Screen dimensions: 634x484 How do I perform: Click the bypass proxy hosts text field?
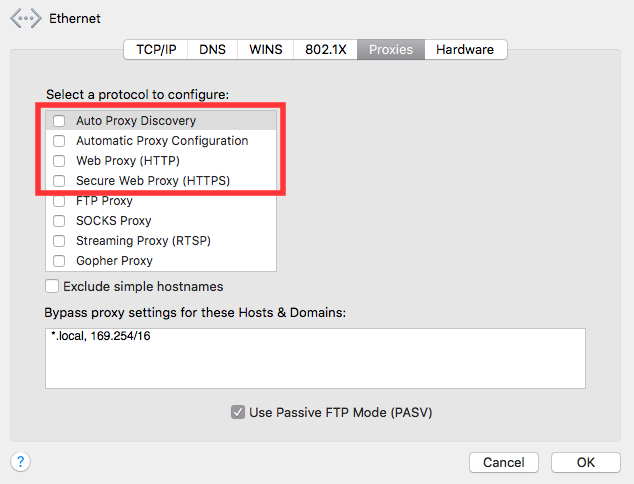coord(315,358)
